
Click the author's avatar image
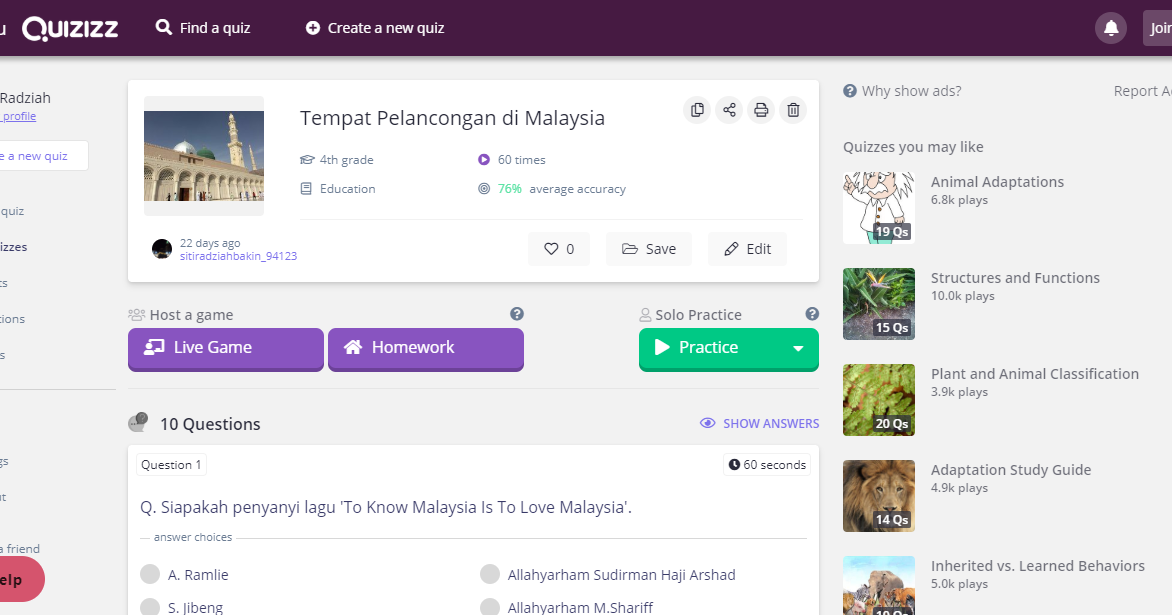tap(161, 249)
